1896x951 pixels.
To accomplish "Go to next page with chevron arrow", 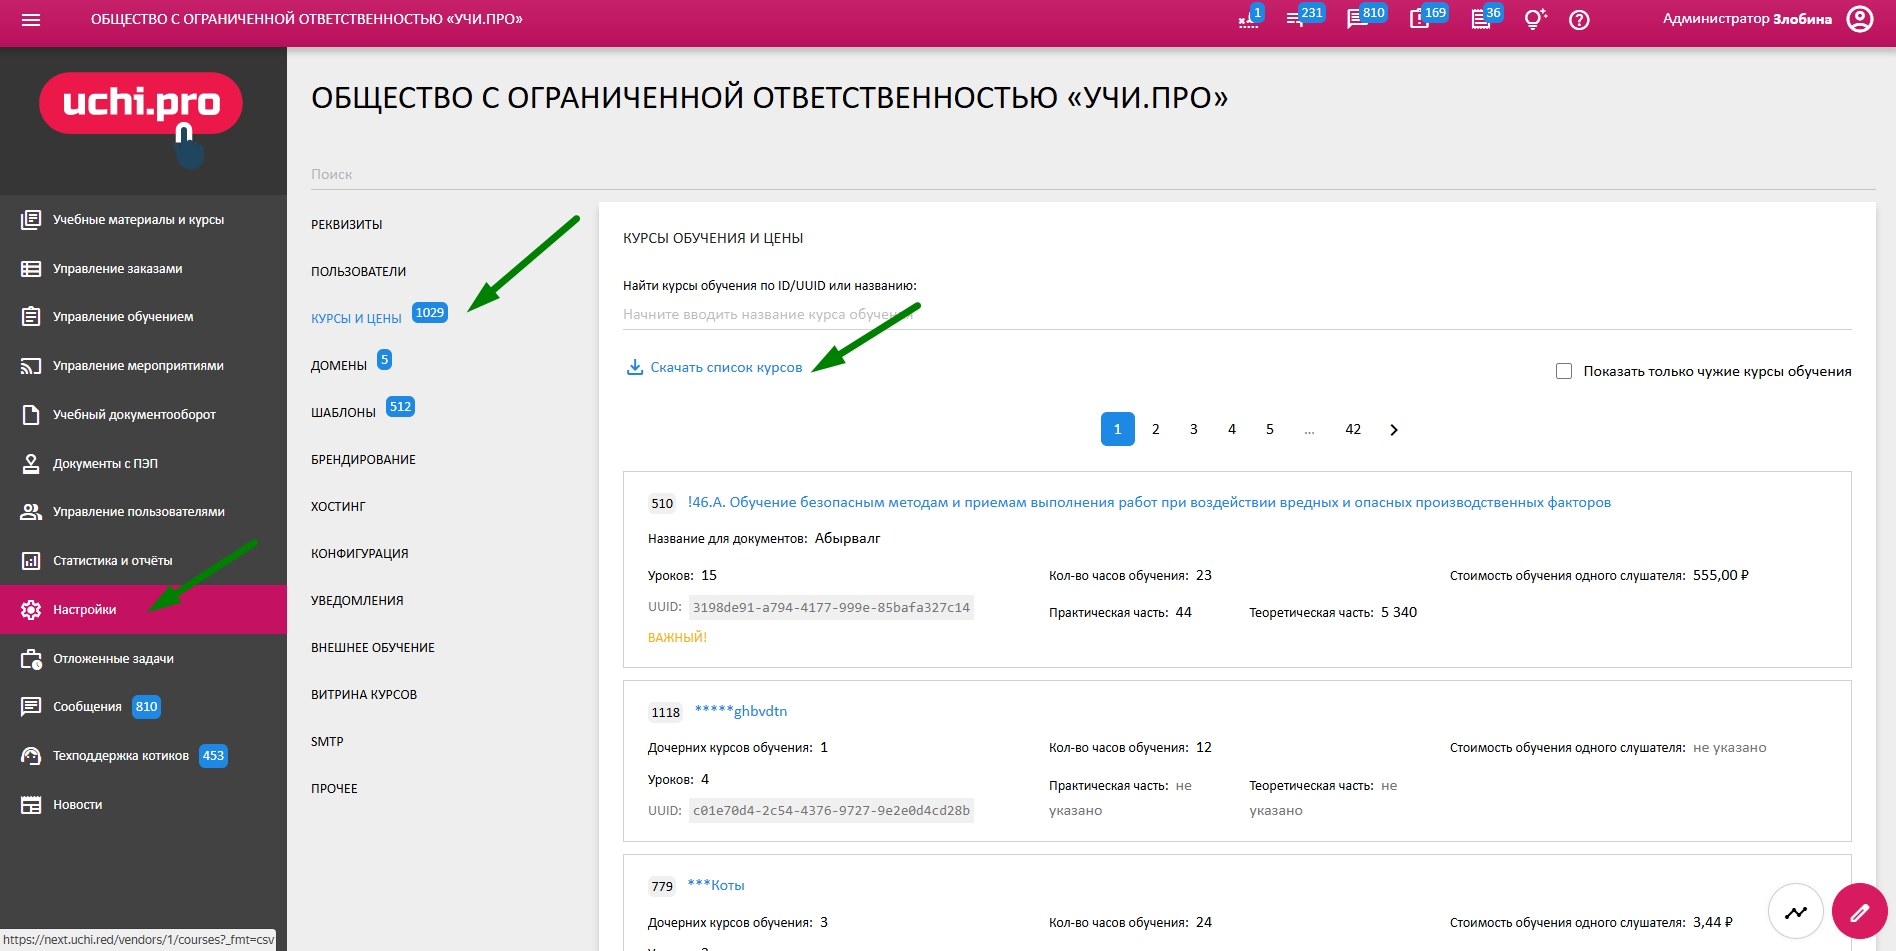I will coord(1394,429).
